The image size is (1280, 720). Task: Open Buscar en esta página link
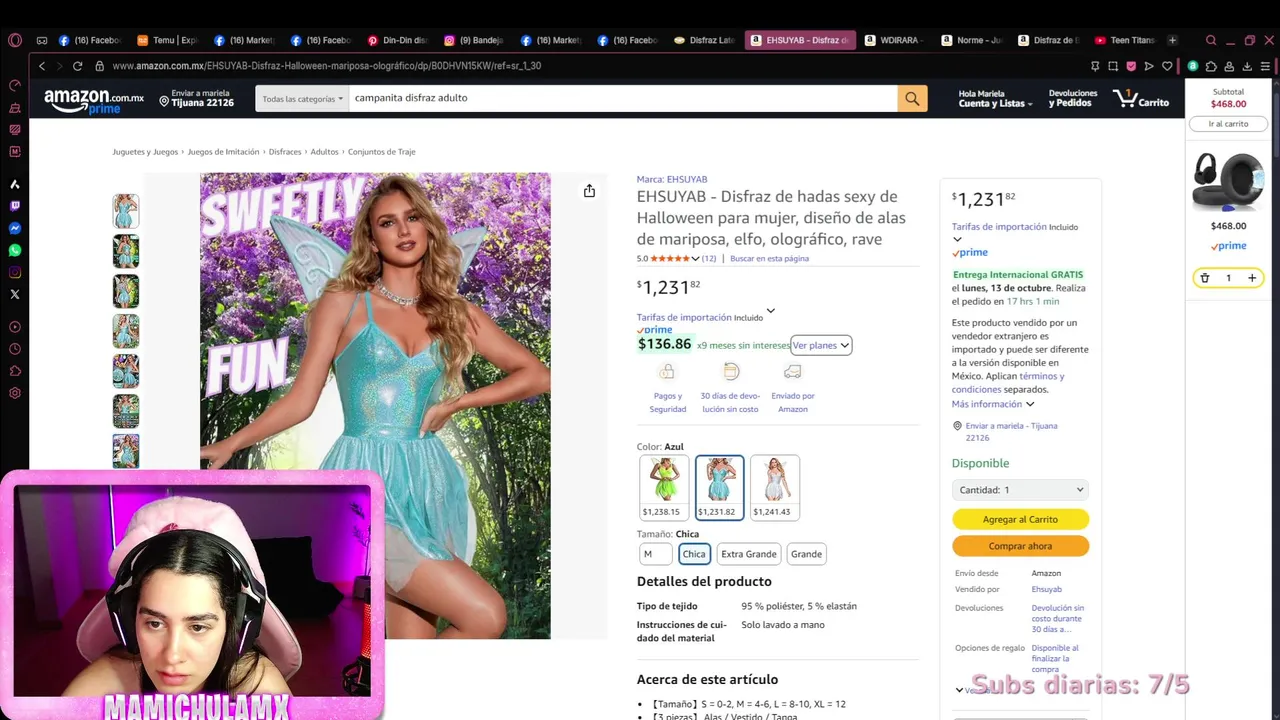(x=769, y=259)
